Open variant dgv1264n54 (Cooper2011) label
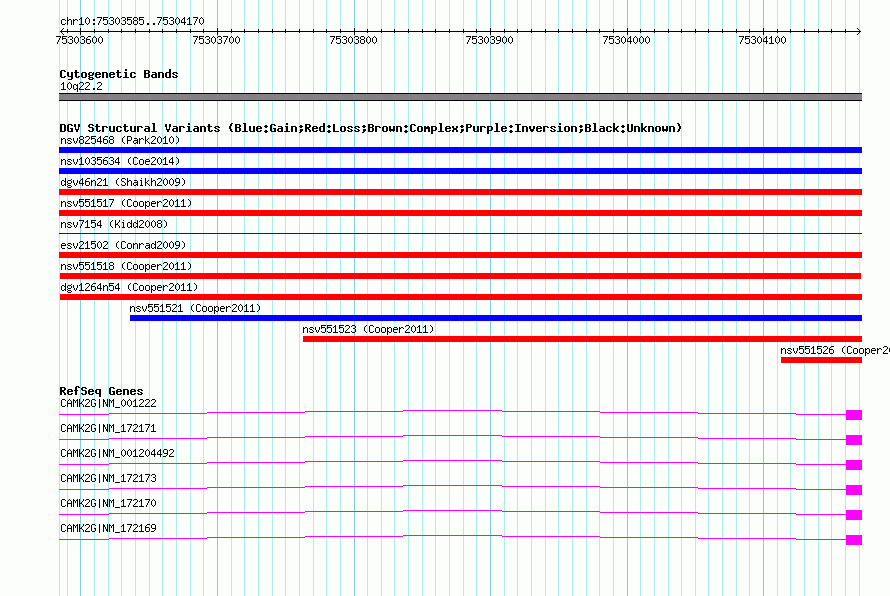 point(129,287)
